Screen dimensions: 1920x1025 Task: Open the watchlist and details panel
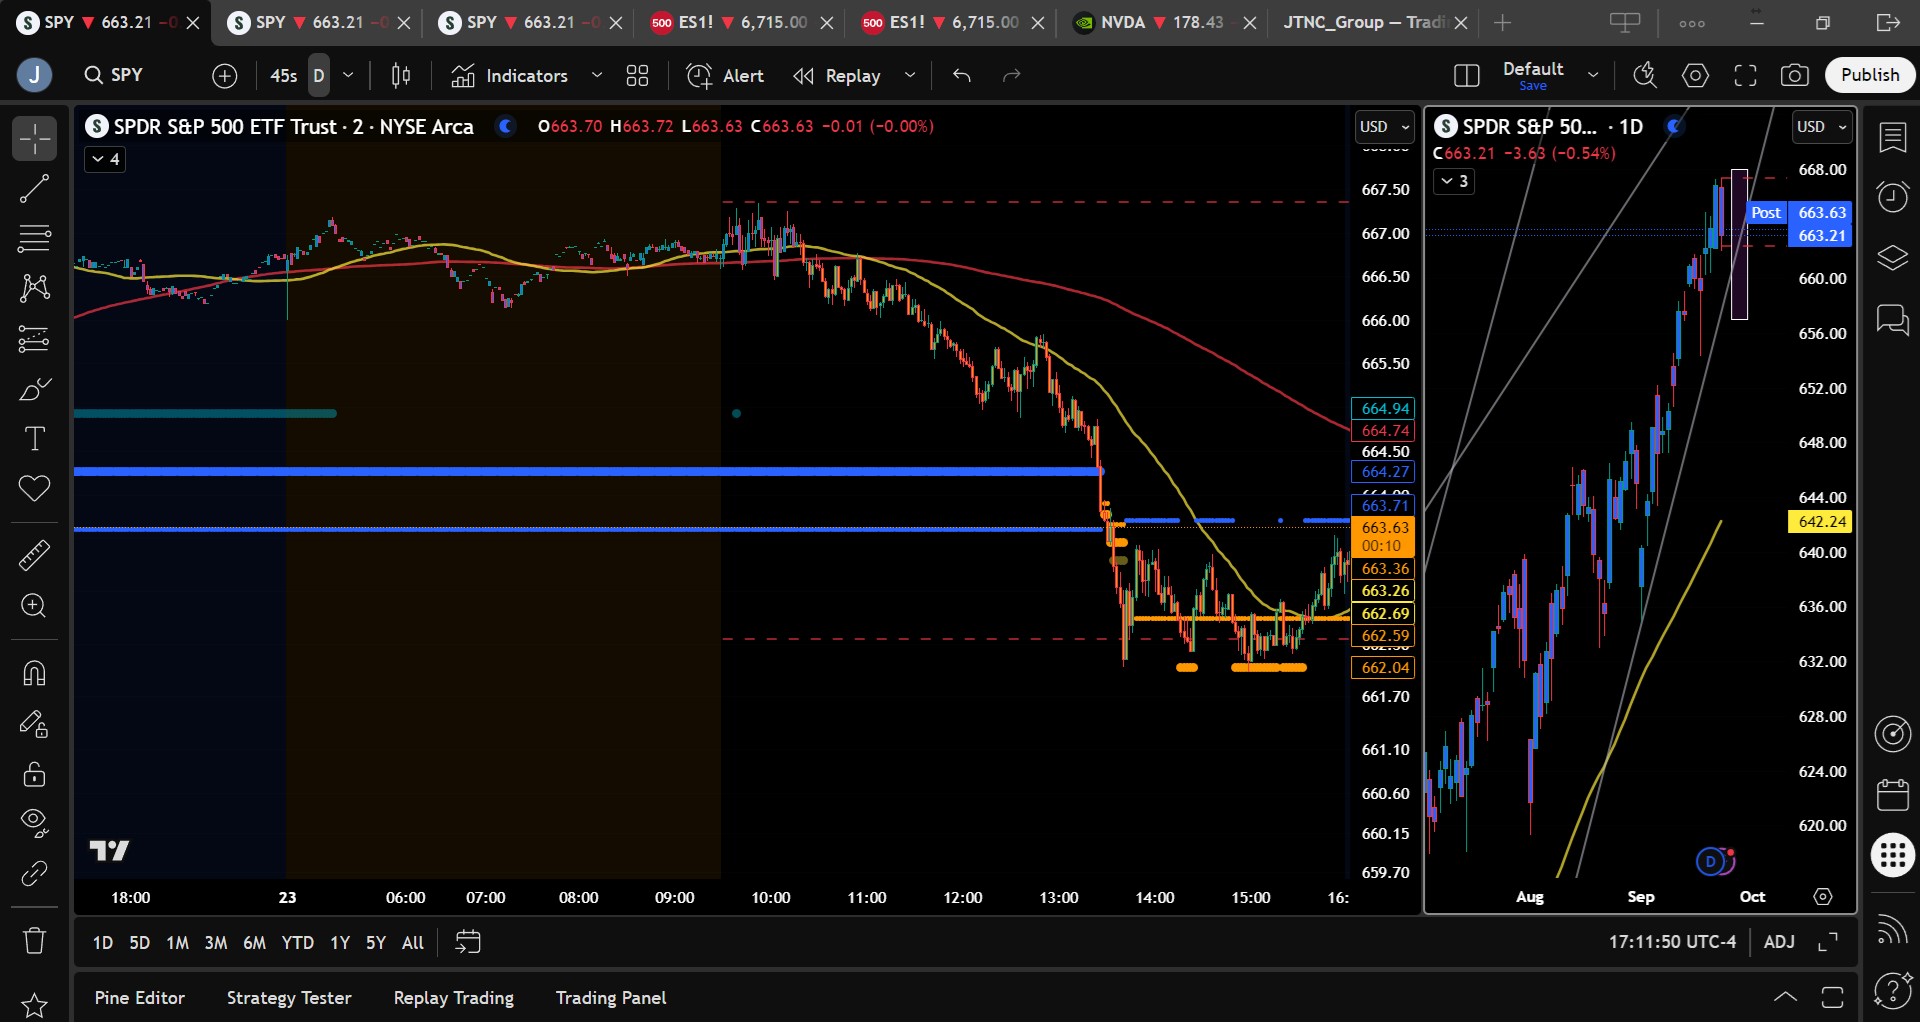[1893, 137]
